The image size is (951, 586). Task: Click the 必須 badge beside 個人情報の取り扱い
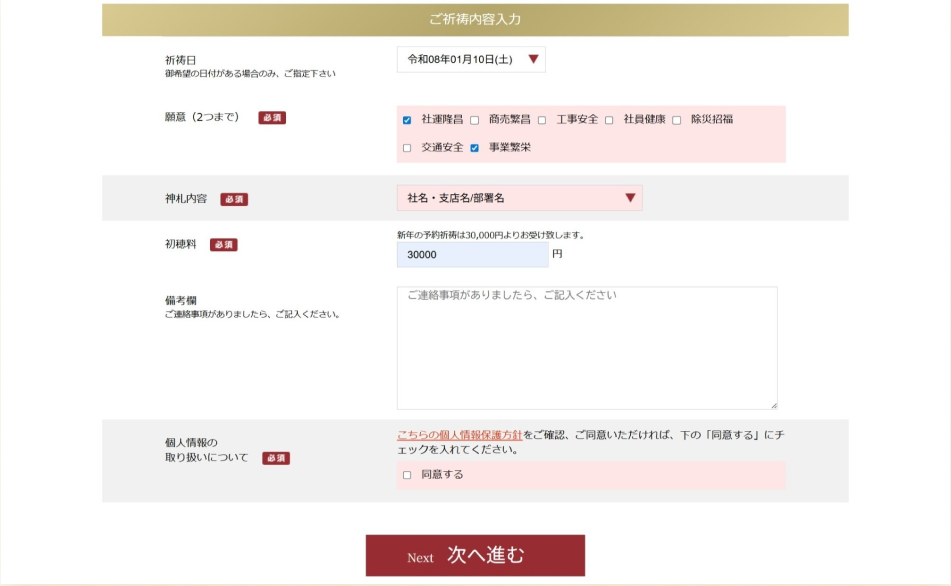point(276,458)
